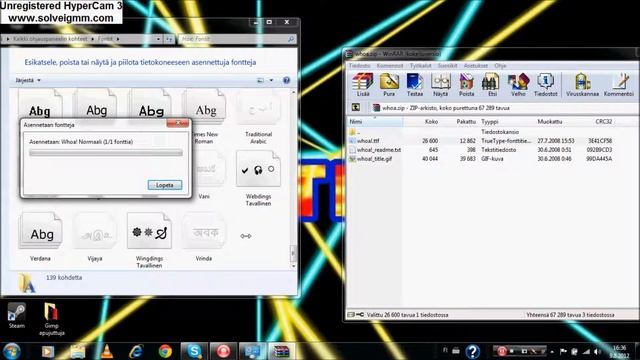
Task: Open the Velho (Wizard) tool in WinRAR
Action: 518,84
